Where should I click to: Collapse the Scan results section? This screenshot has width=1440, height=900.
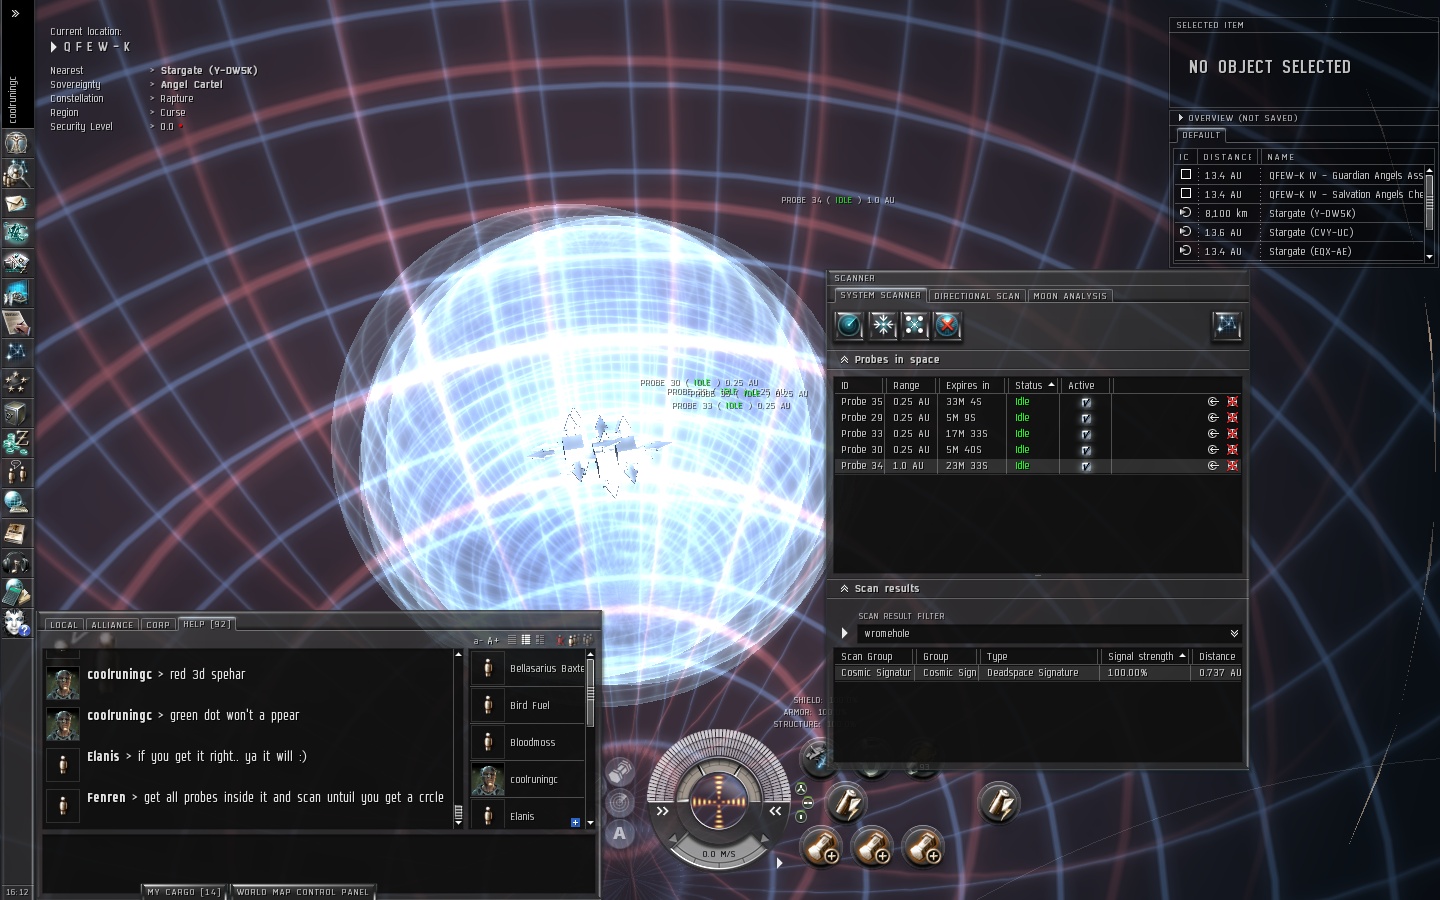click(844, 589)
